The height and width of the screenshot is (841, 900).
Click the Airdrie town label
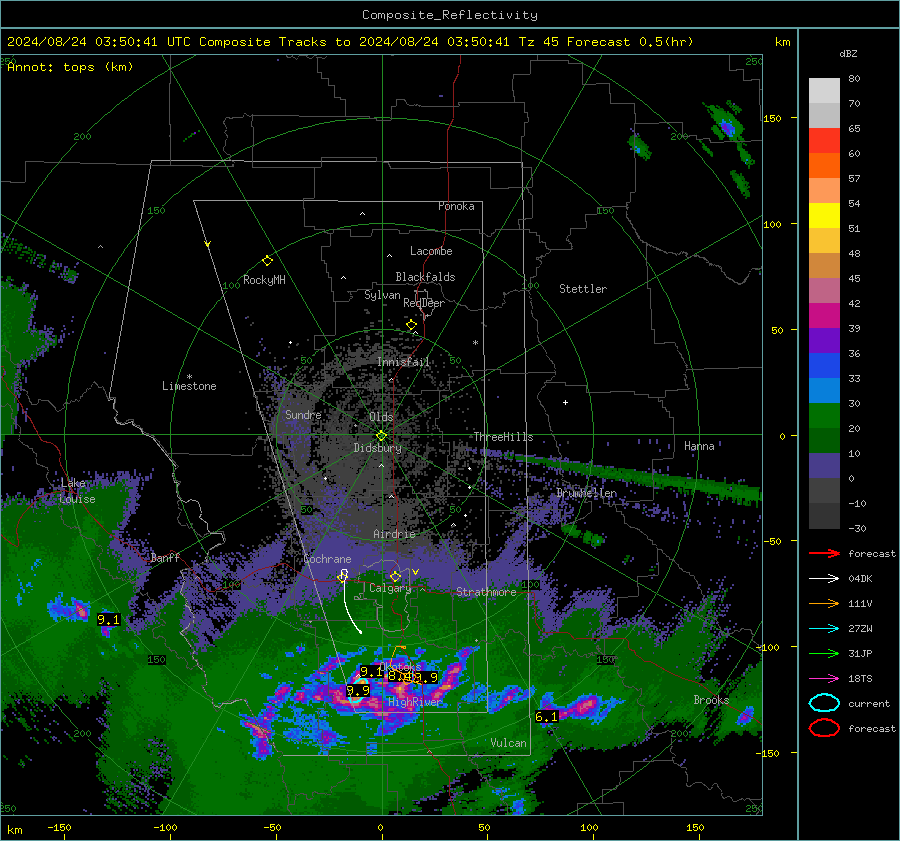[x=394, y=534]
